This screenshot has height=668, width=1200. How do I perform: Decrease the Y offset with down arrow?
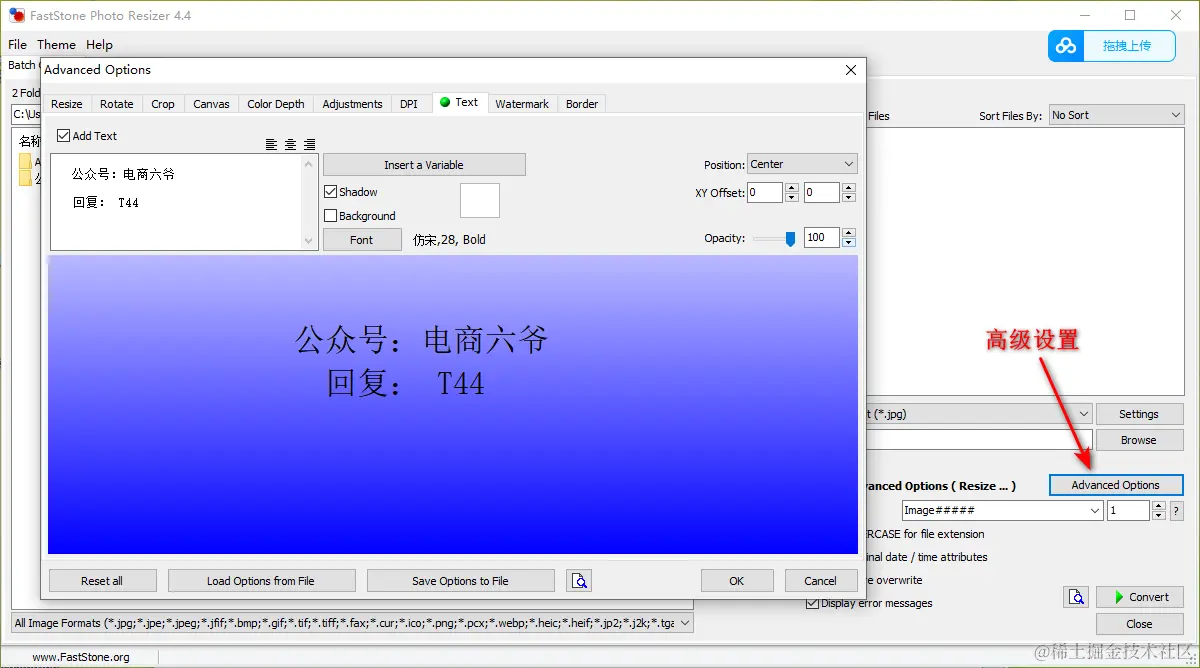pyautogui.click(x=848, y=198)
